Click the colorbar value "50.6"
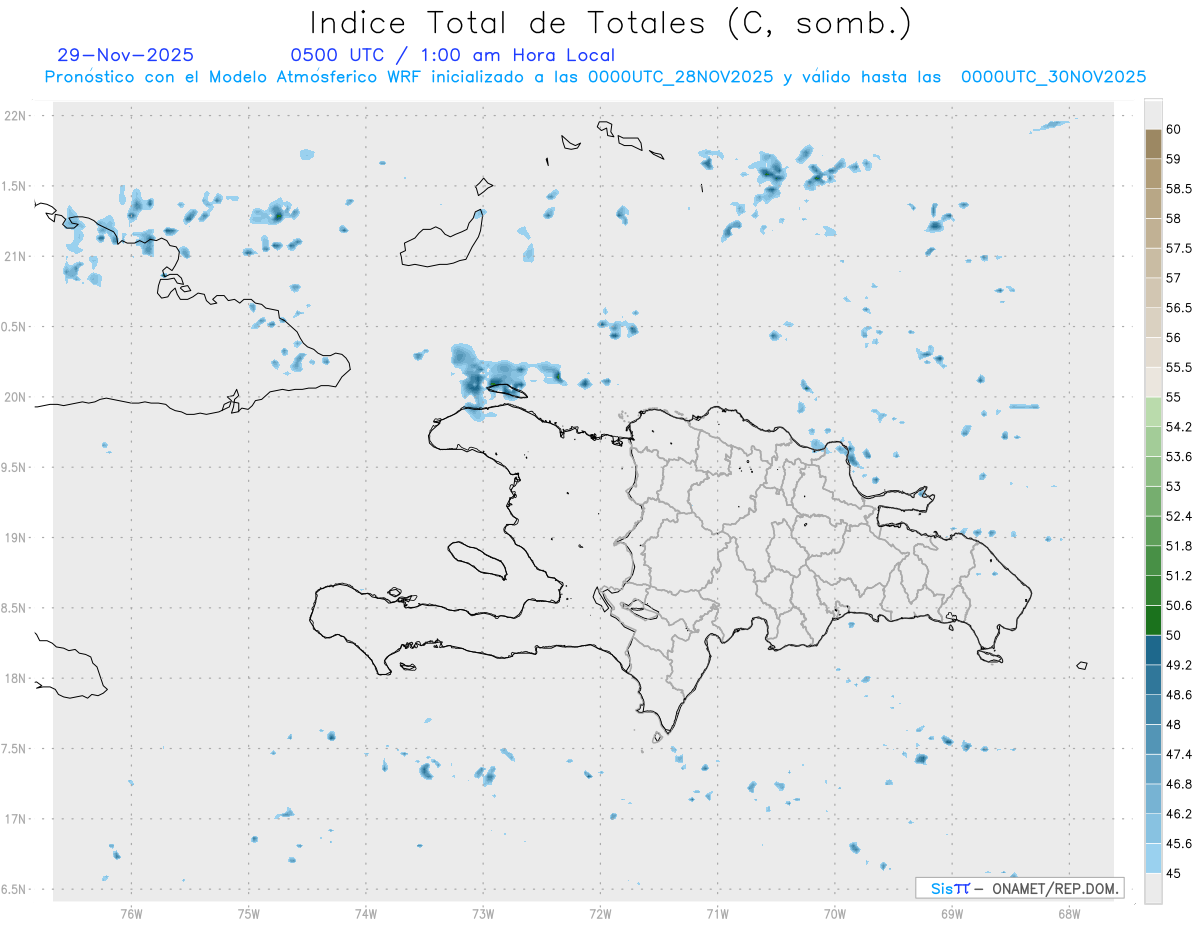 click(1179, 606)
